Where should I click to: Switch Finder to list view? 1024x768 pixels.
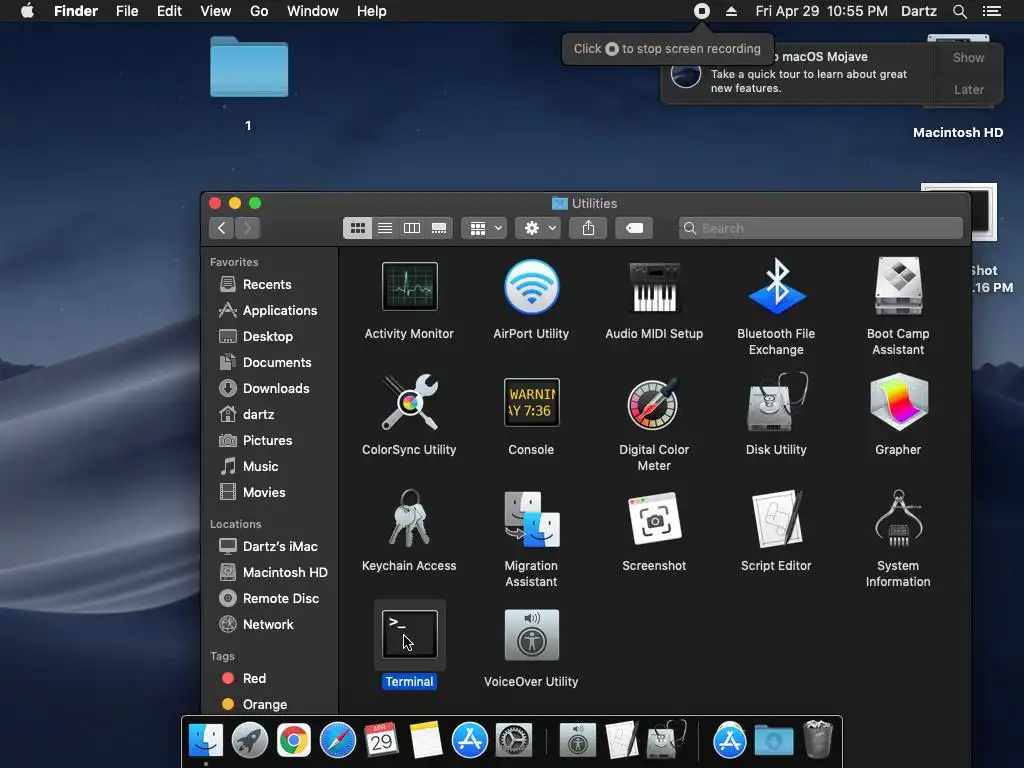coord(385,228)
